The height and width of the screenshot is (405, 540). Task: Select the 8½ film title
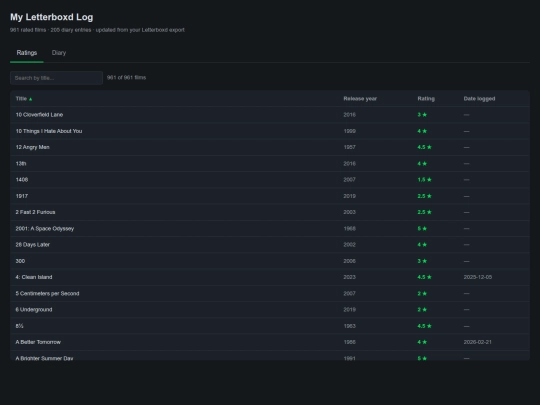click(19, 326)
